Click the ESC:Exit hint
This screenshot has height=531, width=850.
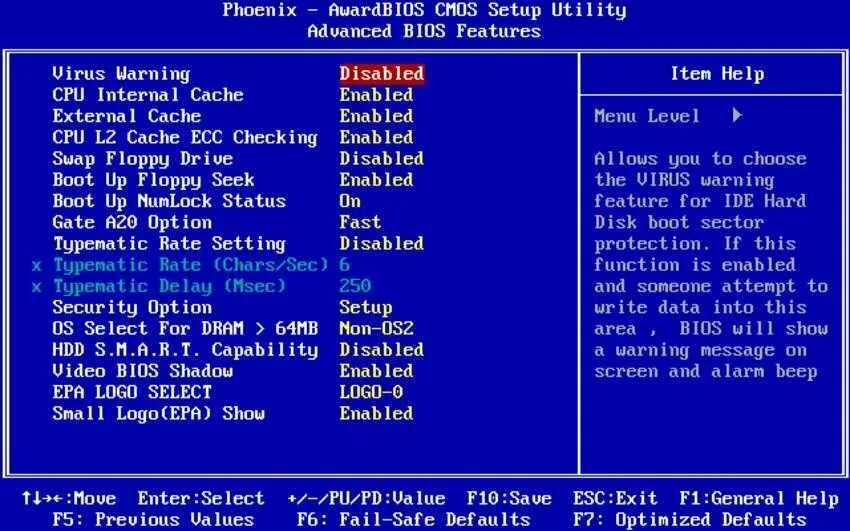[615, 498]
